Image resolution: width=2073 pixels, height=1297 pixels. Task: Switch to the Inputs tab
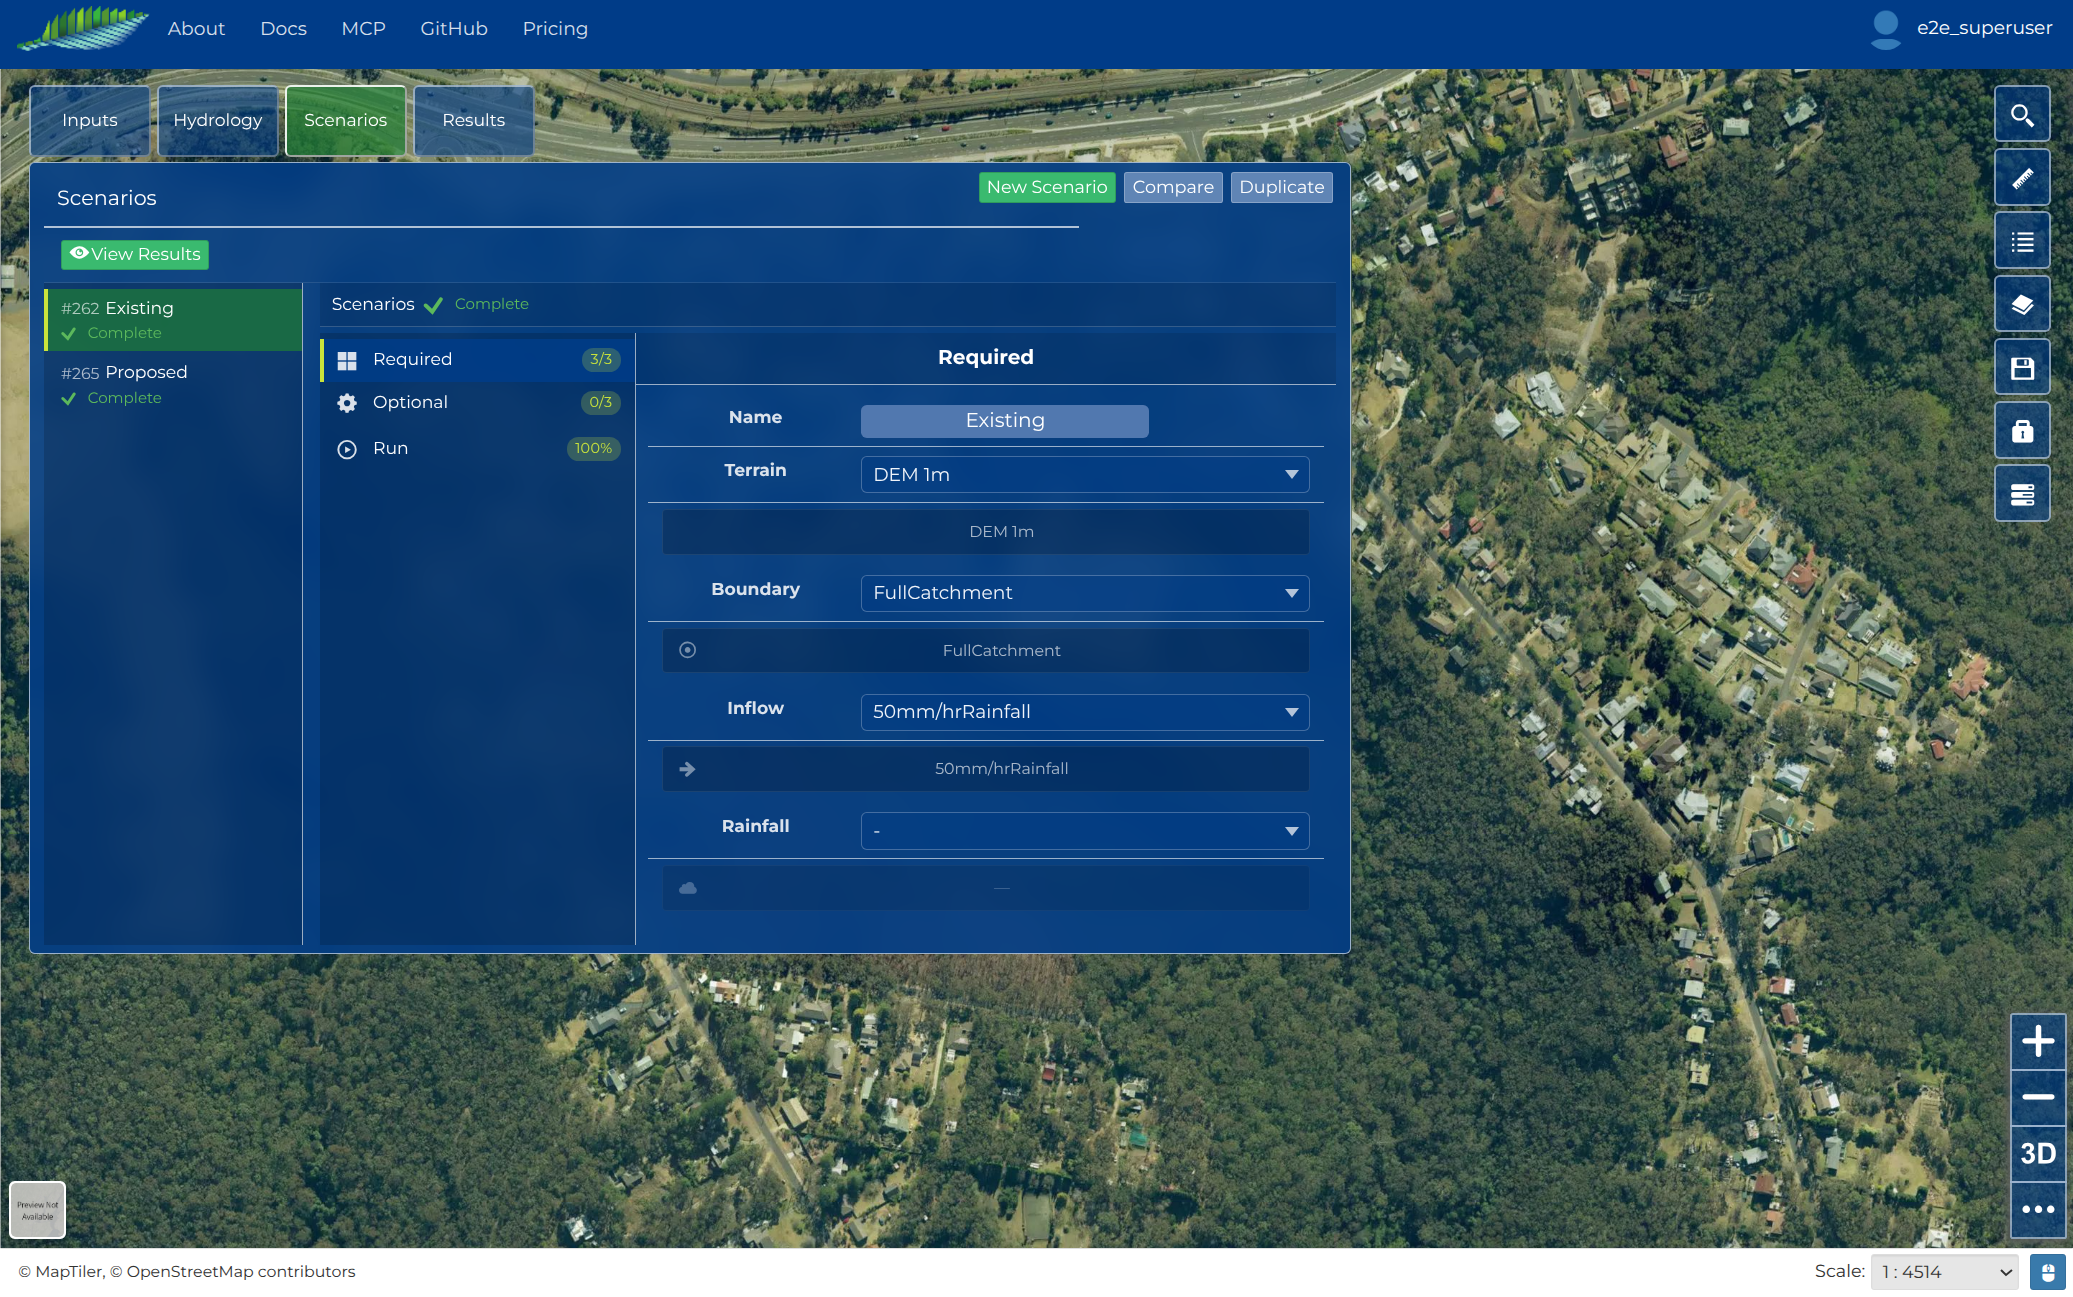[x=90, y=120]
